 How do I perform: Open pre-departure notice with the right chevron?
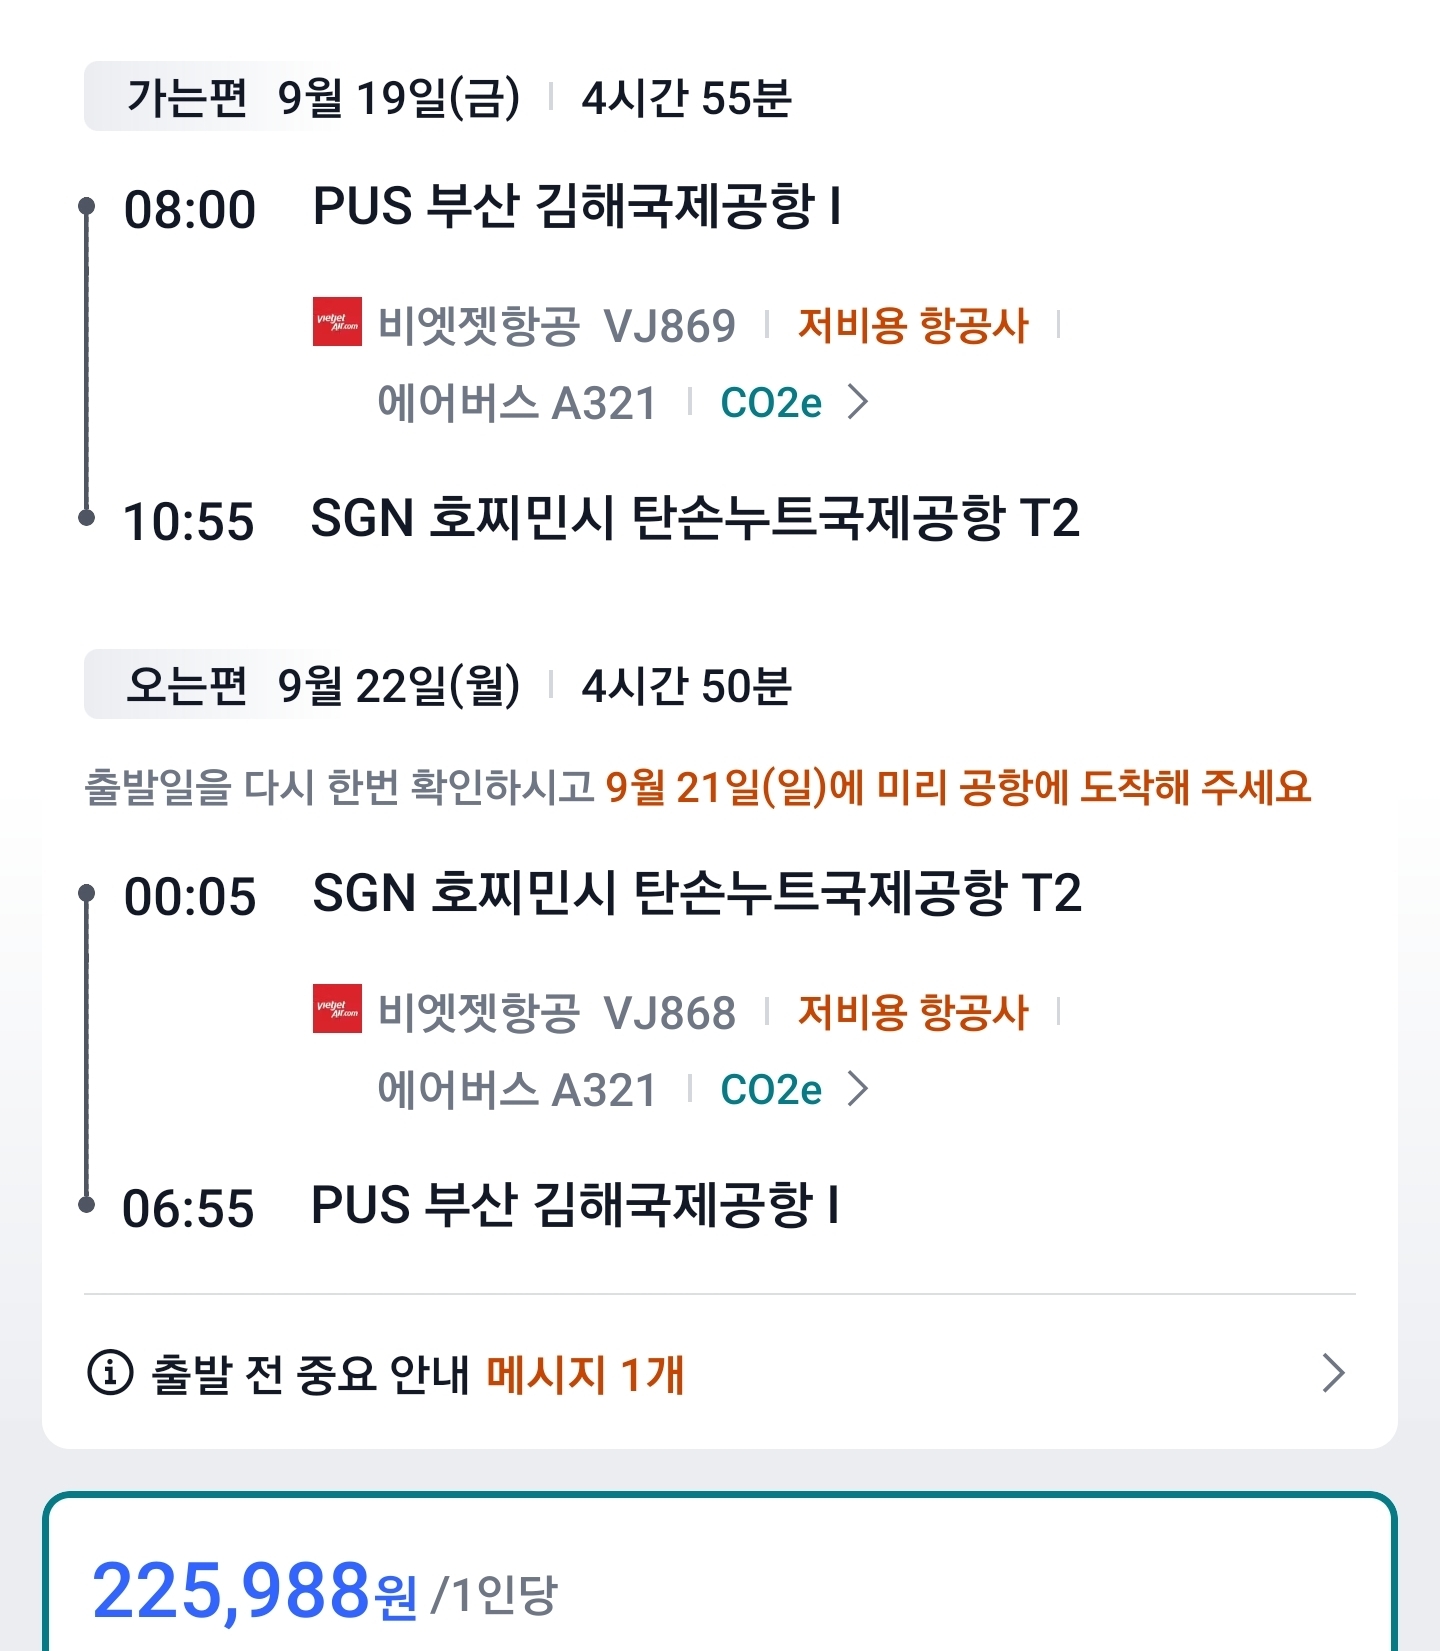[1333, 1373]
